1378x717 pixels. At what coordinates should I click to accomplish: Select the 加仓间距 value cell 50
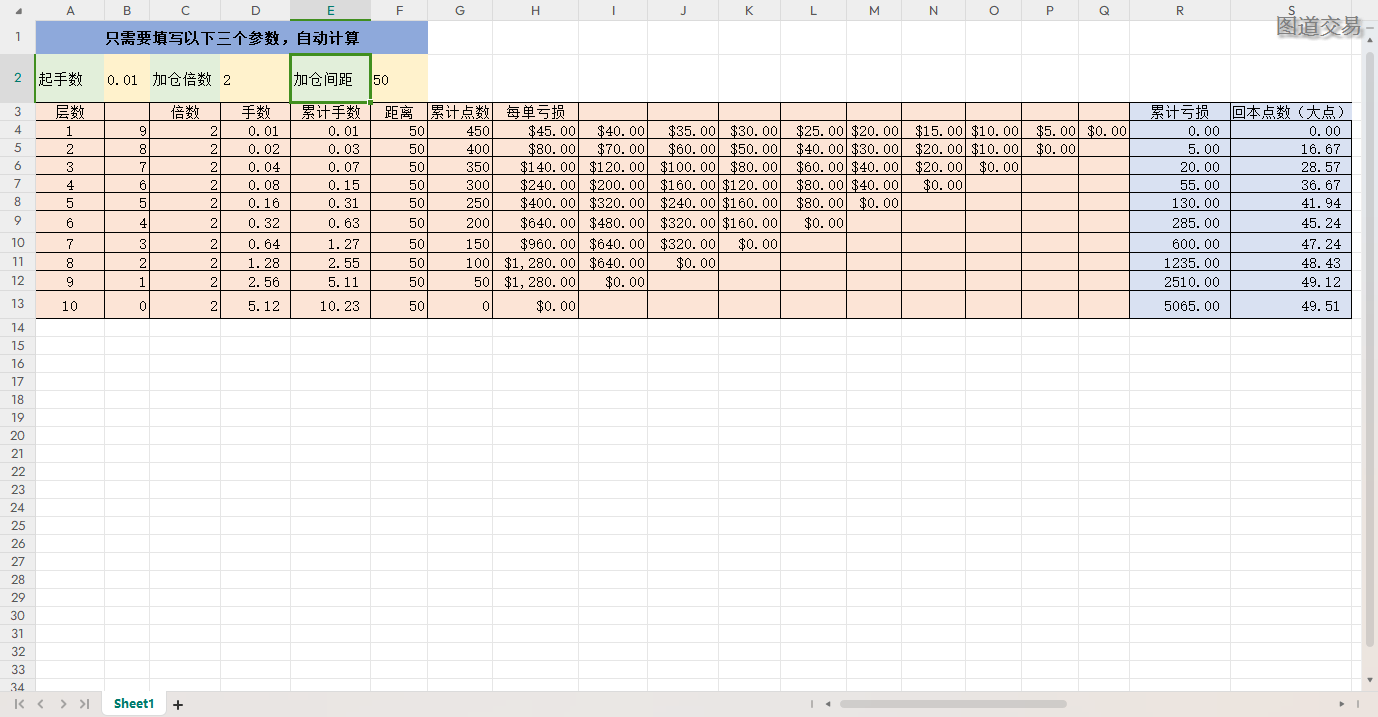click(398, 79)
